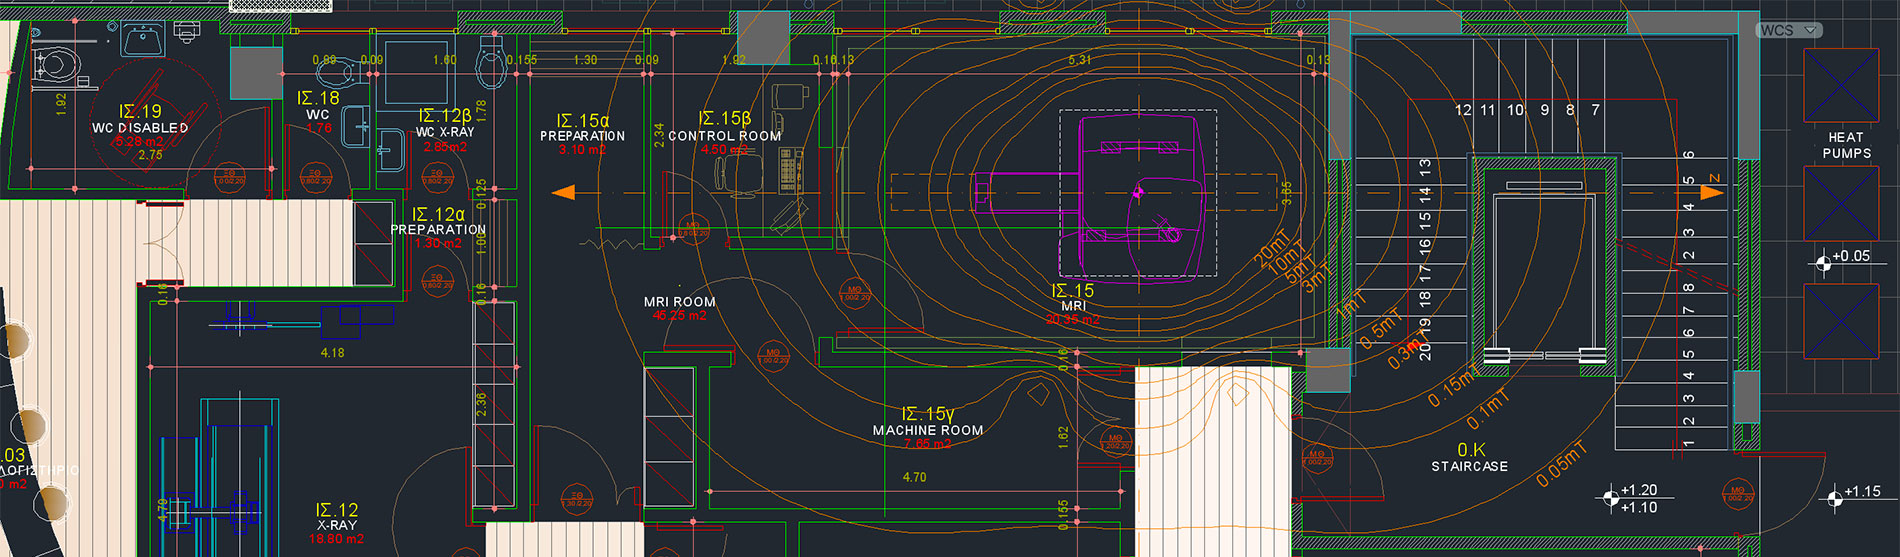Viewport: 1900px width, 557px height.
Task: Select the +1.20 elevation datum symbol
Action: click(1610, 498)
